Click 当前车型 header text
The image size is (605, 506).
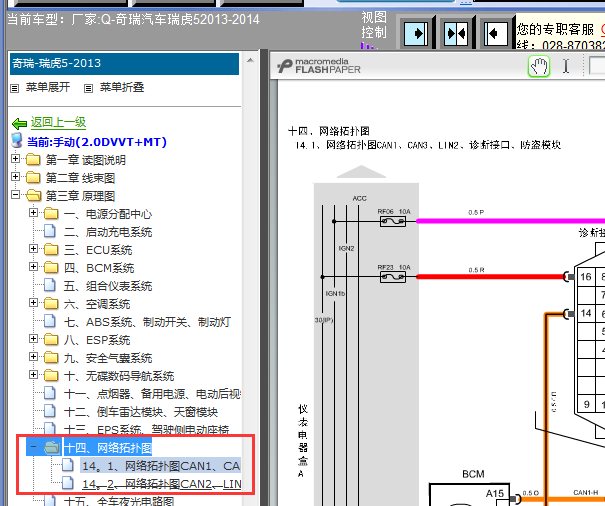pyautogui.click(x=134, y=19)
